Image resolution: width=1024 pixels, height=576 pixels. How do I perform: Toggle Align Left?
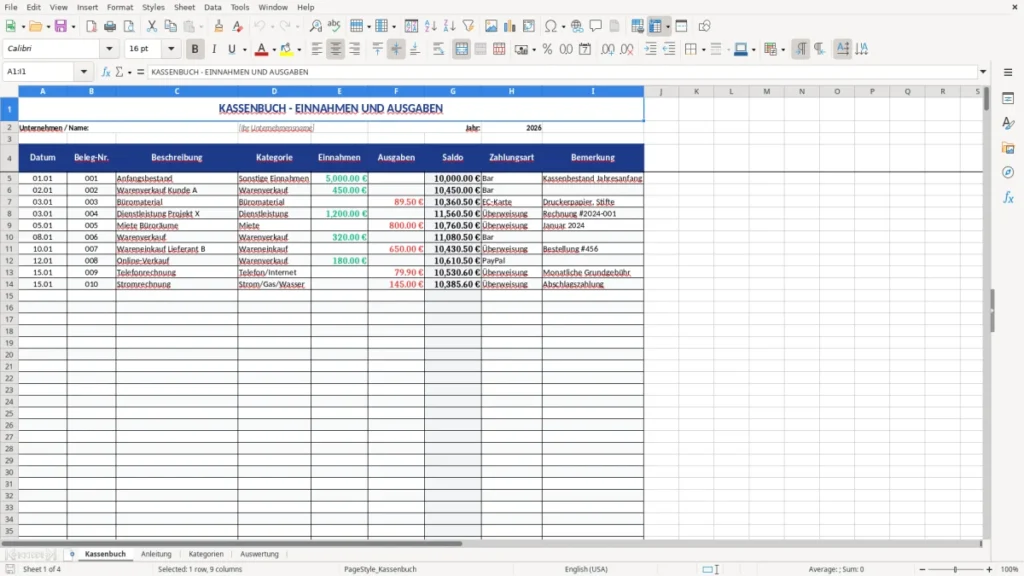(317, 49)
